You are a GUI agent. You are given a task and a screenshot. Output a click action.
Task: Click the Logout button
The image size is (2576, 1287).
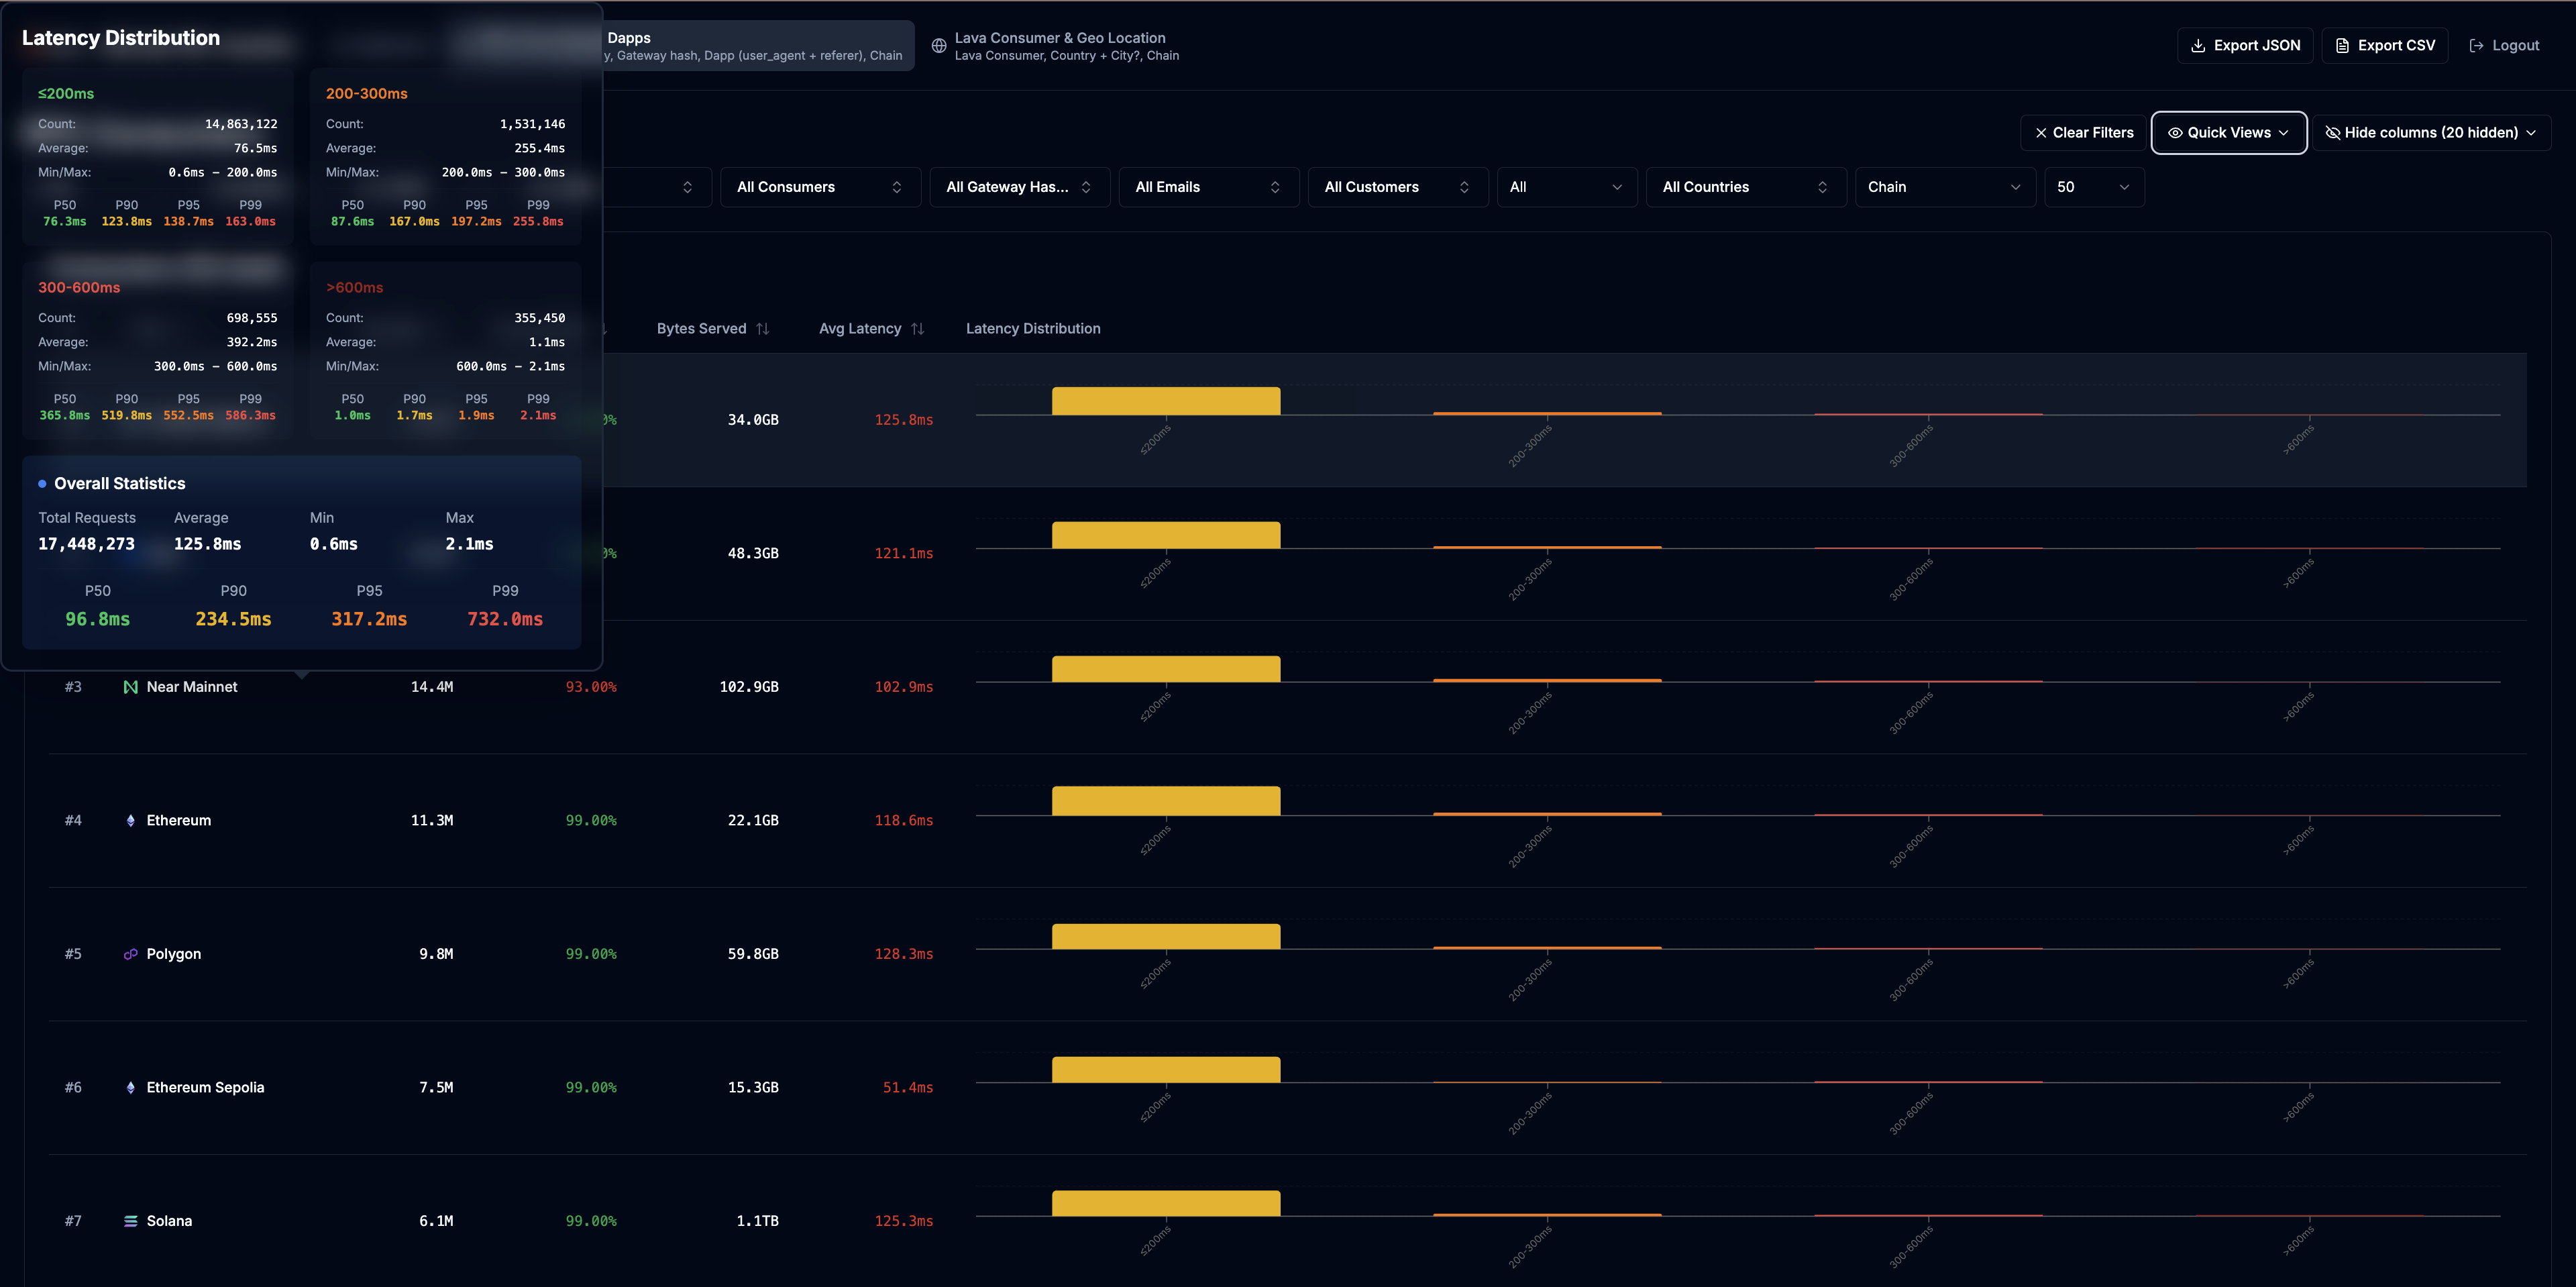2504,45
